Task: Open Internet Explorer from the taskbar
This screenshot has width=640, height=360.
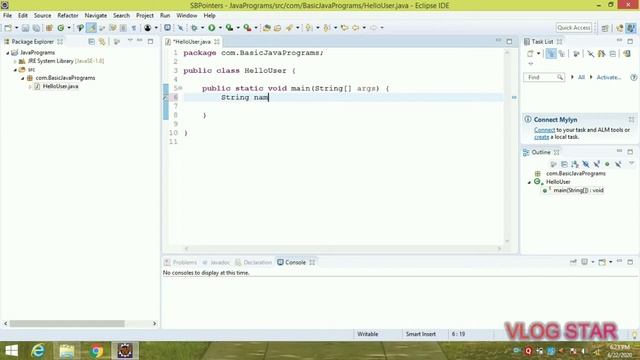Action: pos(38,351)
